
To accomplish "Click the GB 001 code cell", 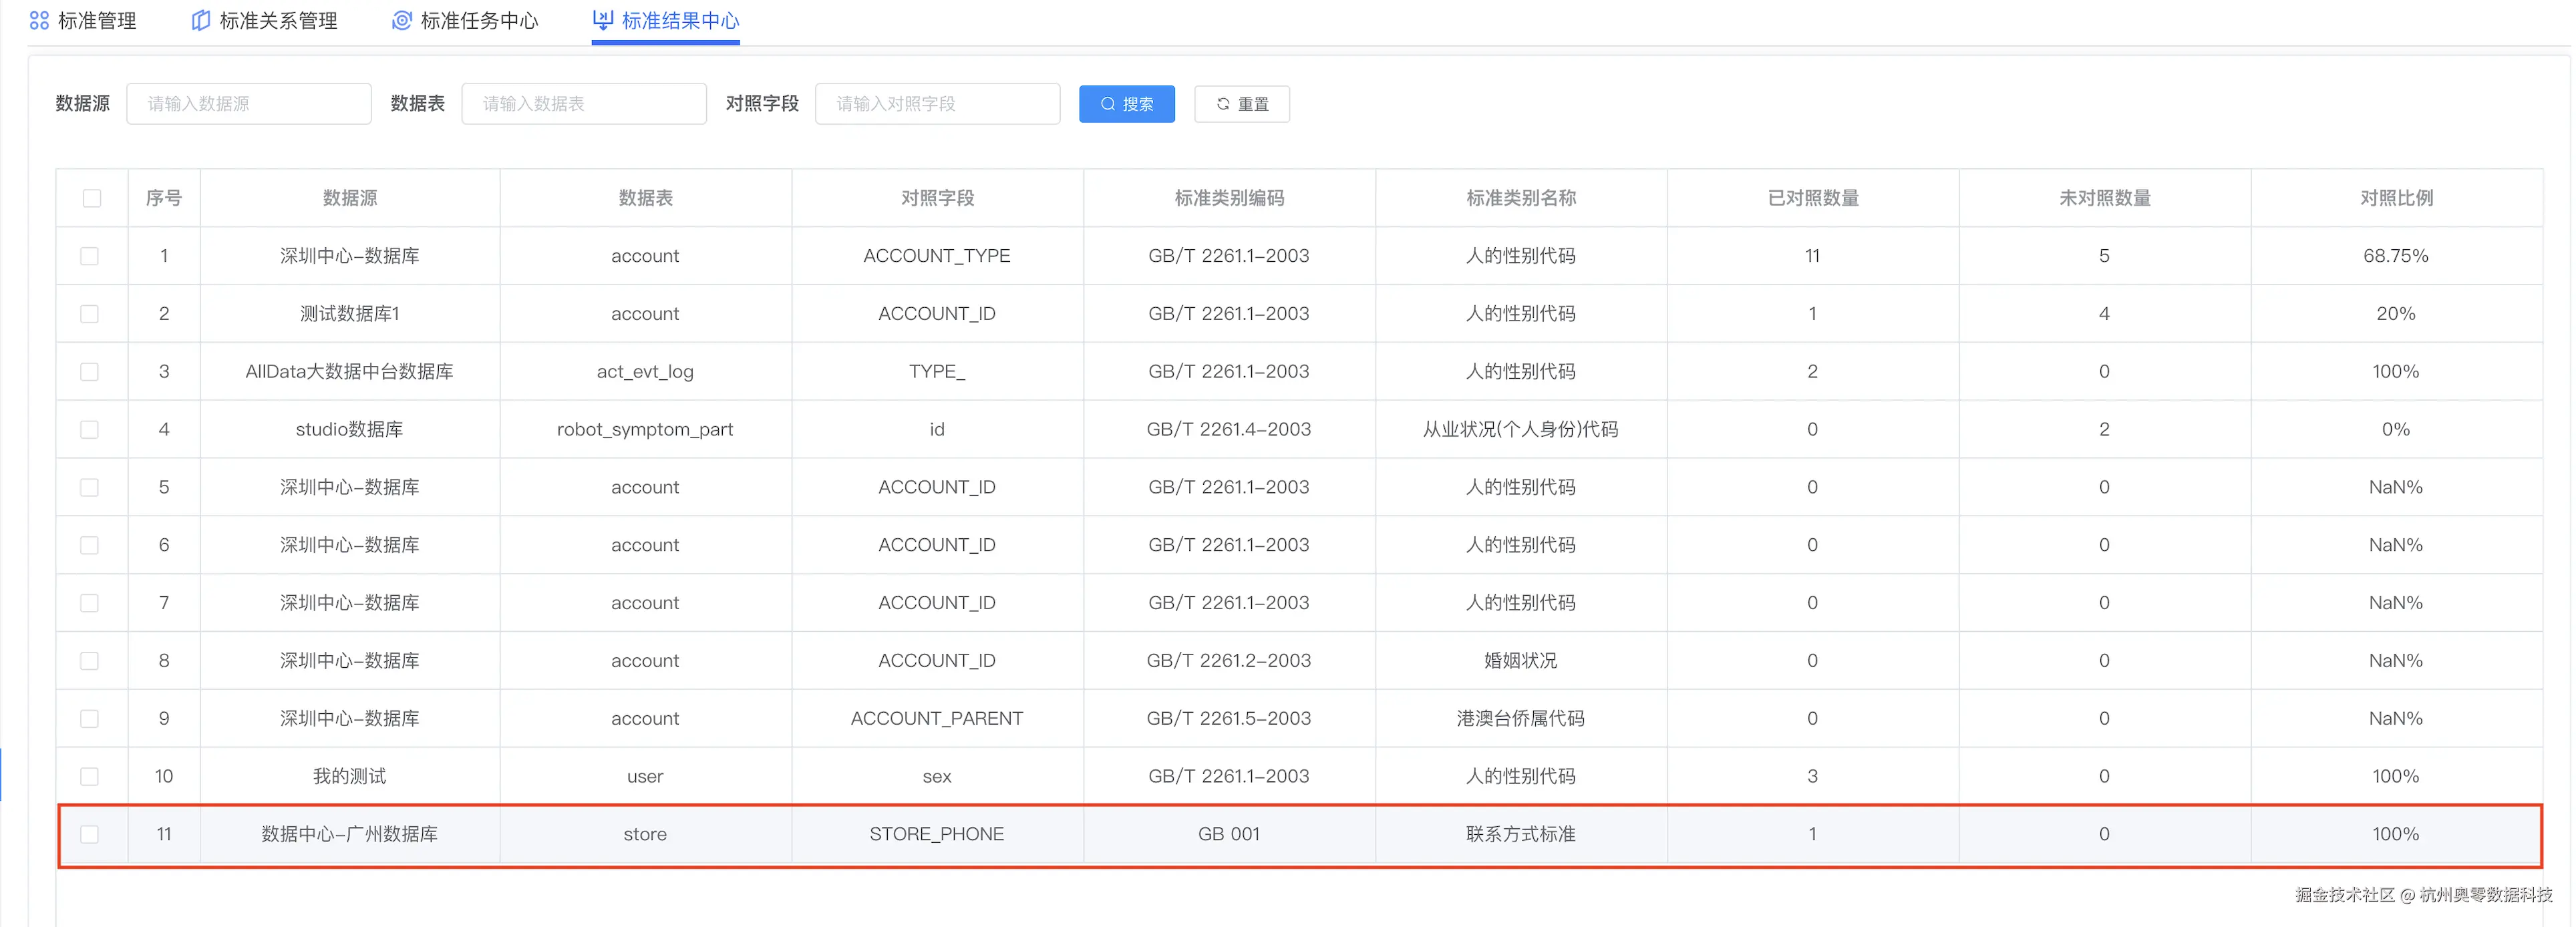I will (x=1229, y=835).
